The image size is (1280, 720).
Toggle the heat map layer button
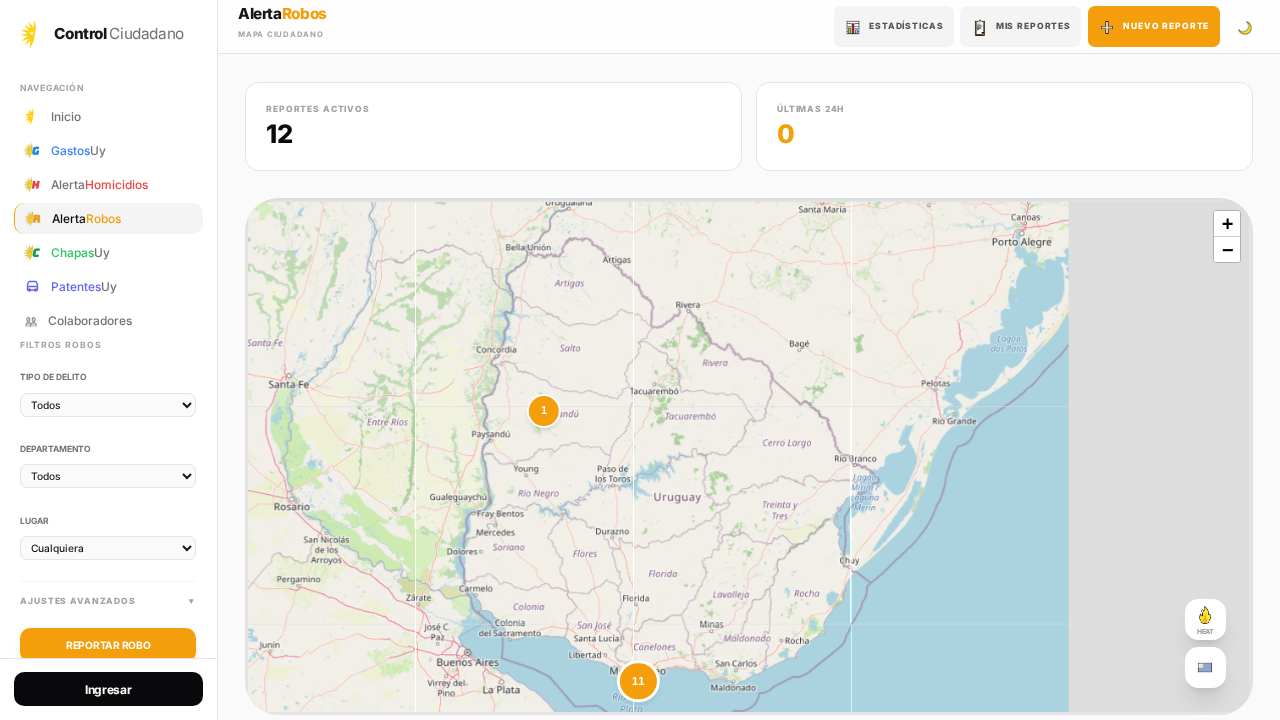pyautogui.click(x=1205, y=619)
